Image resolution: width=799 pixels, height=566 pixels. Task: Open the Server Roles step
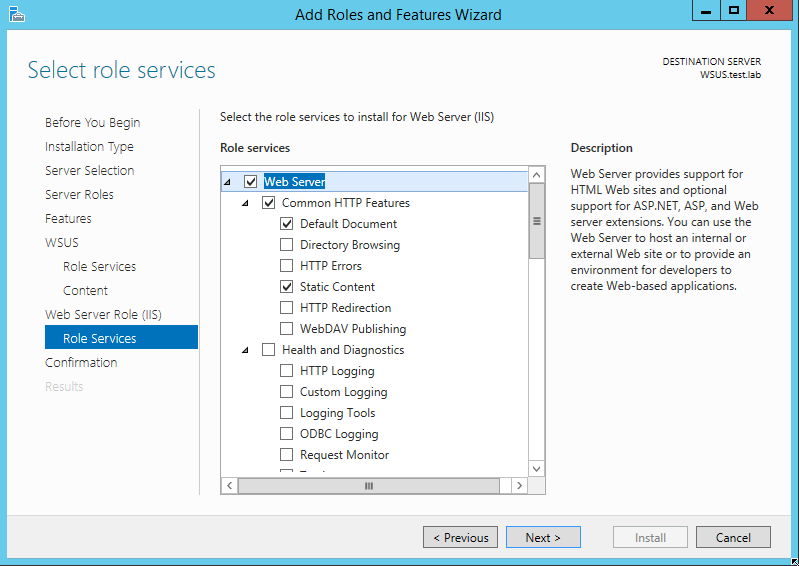point(79,195)
